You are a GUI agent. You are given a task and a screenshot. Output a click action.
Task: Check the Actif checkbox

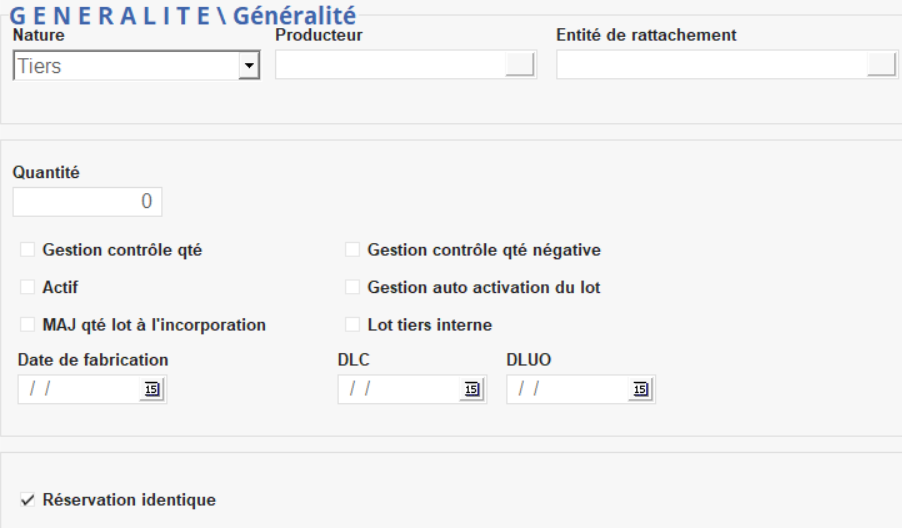(28, 287)
